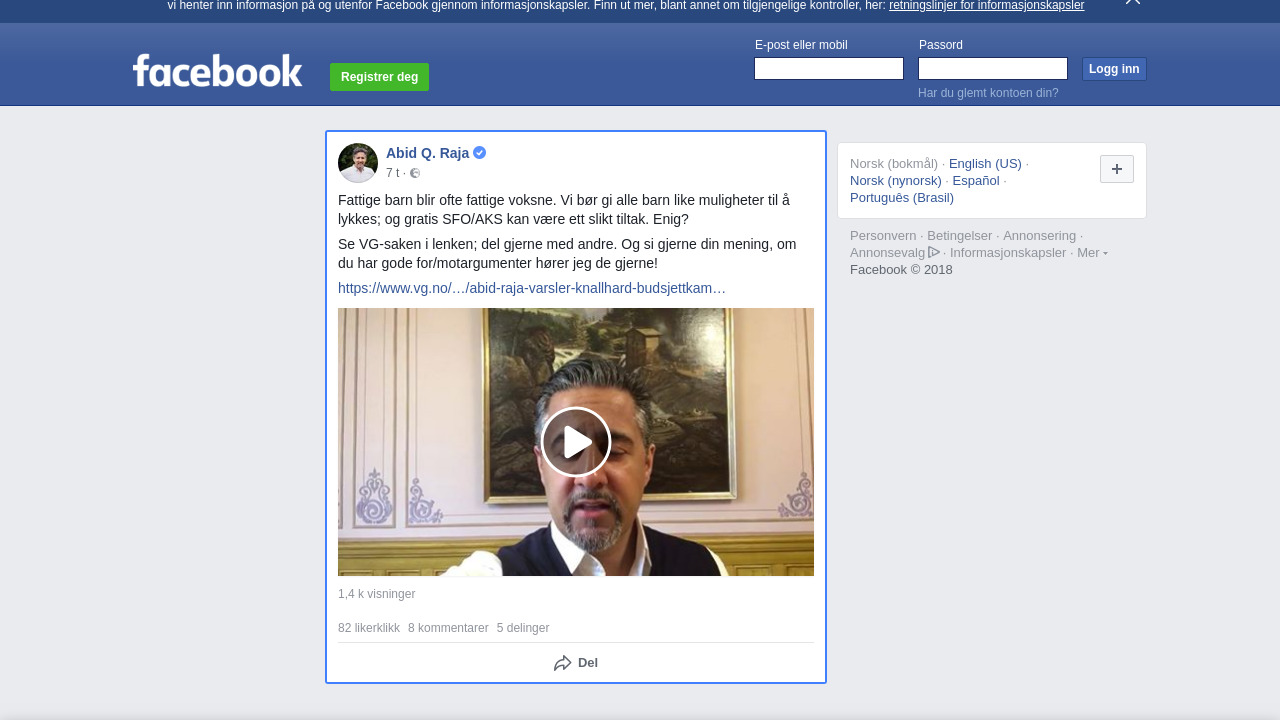
Task: Click the 1,4 k visninger text
Action: click(376, 594)
